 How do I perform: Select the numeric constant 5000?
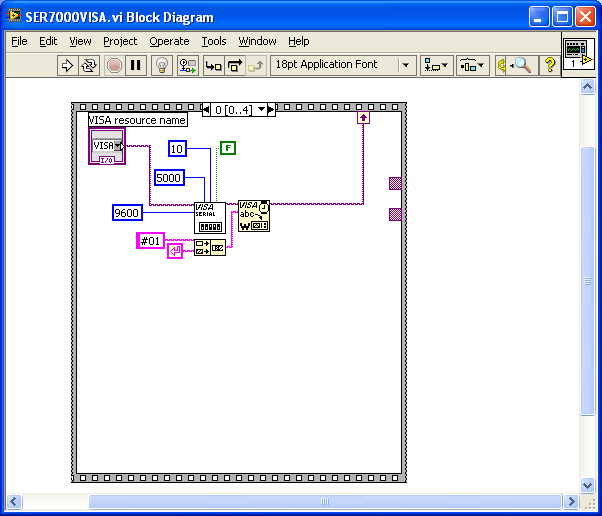[169, 178]
